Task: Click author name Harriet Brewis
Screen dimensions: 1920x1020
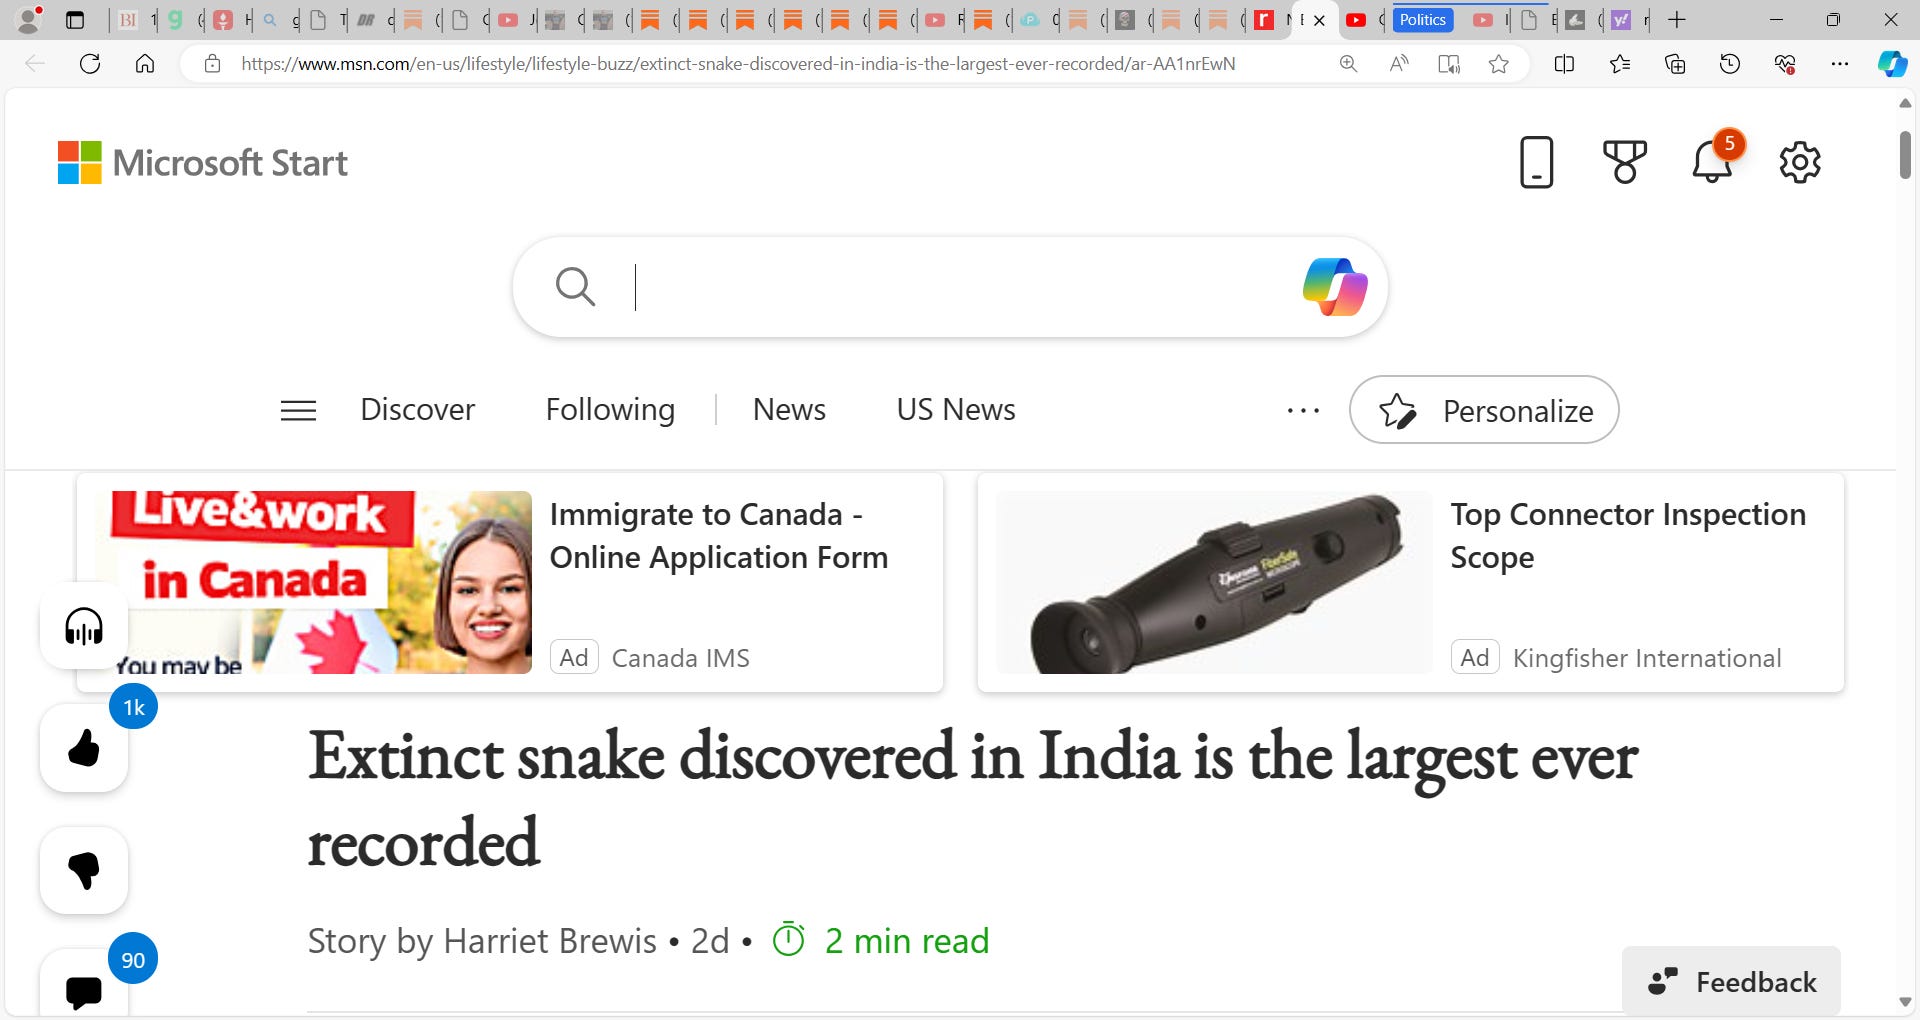Action: (x=550, y=941)
